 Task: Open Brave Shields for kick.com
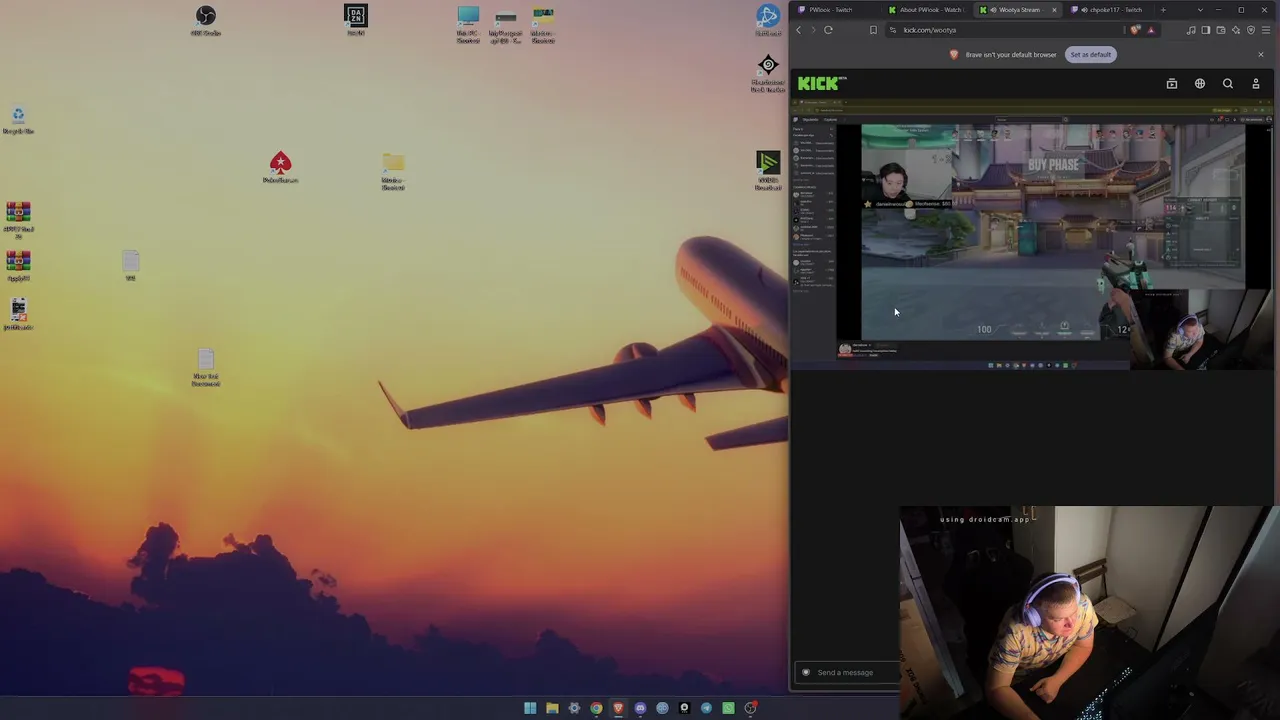tap(1135, 30)
